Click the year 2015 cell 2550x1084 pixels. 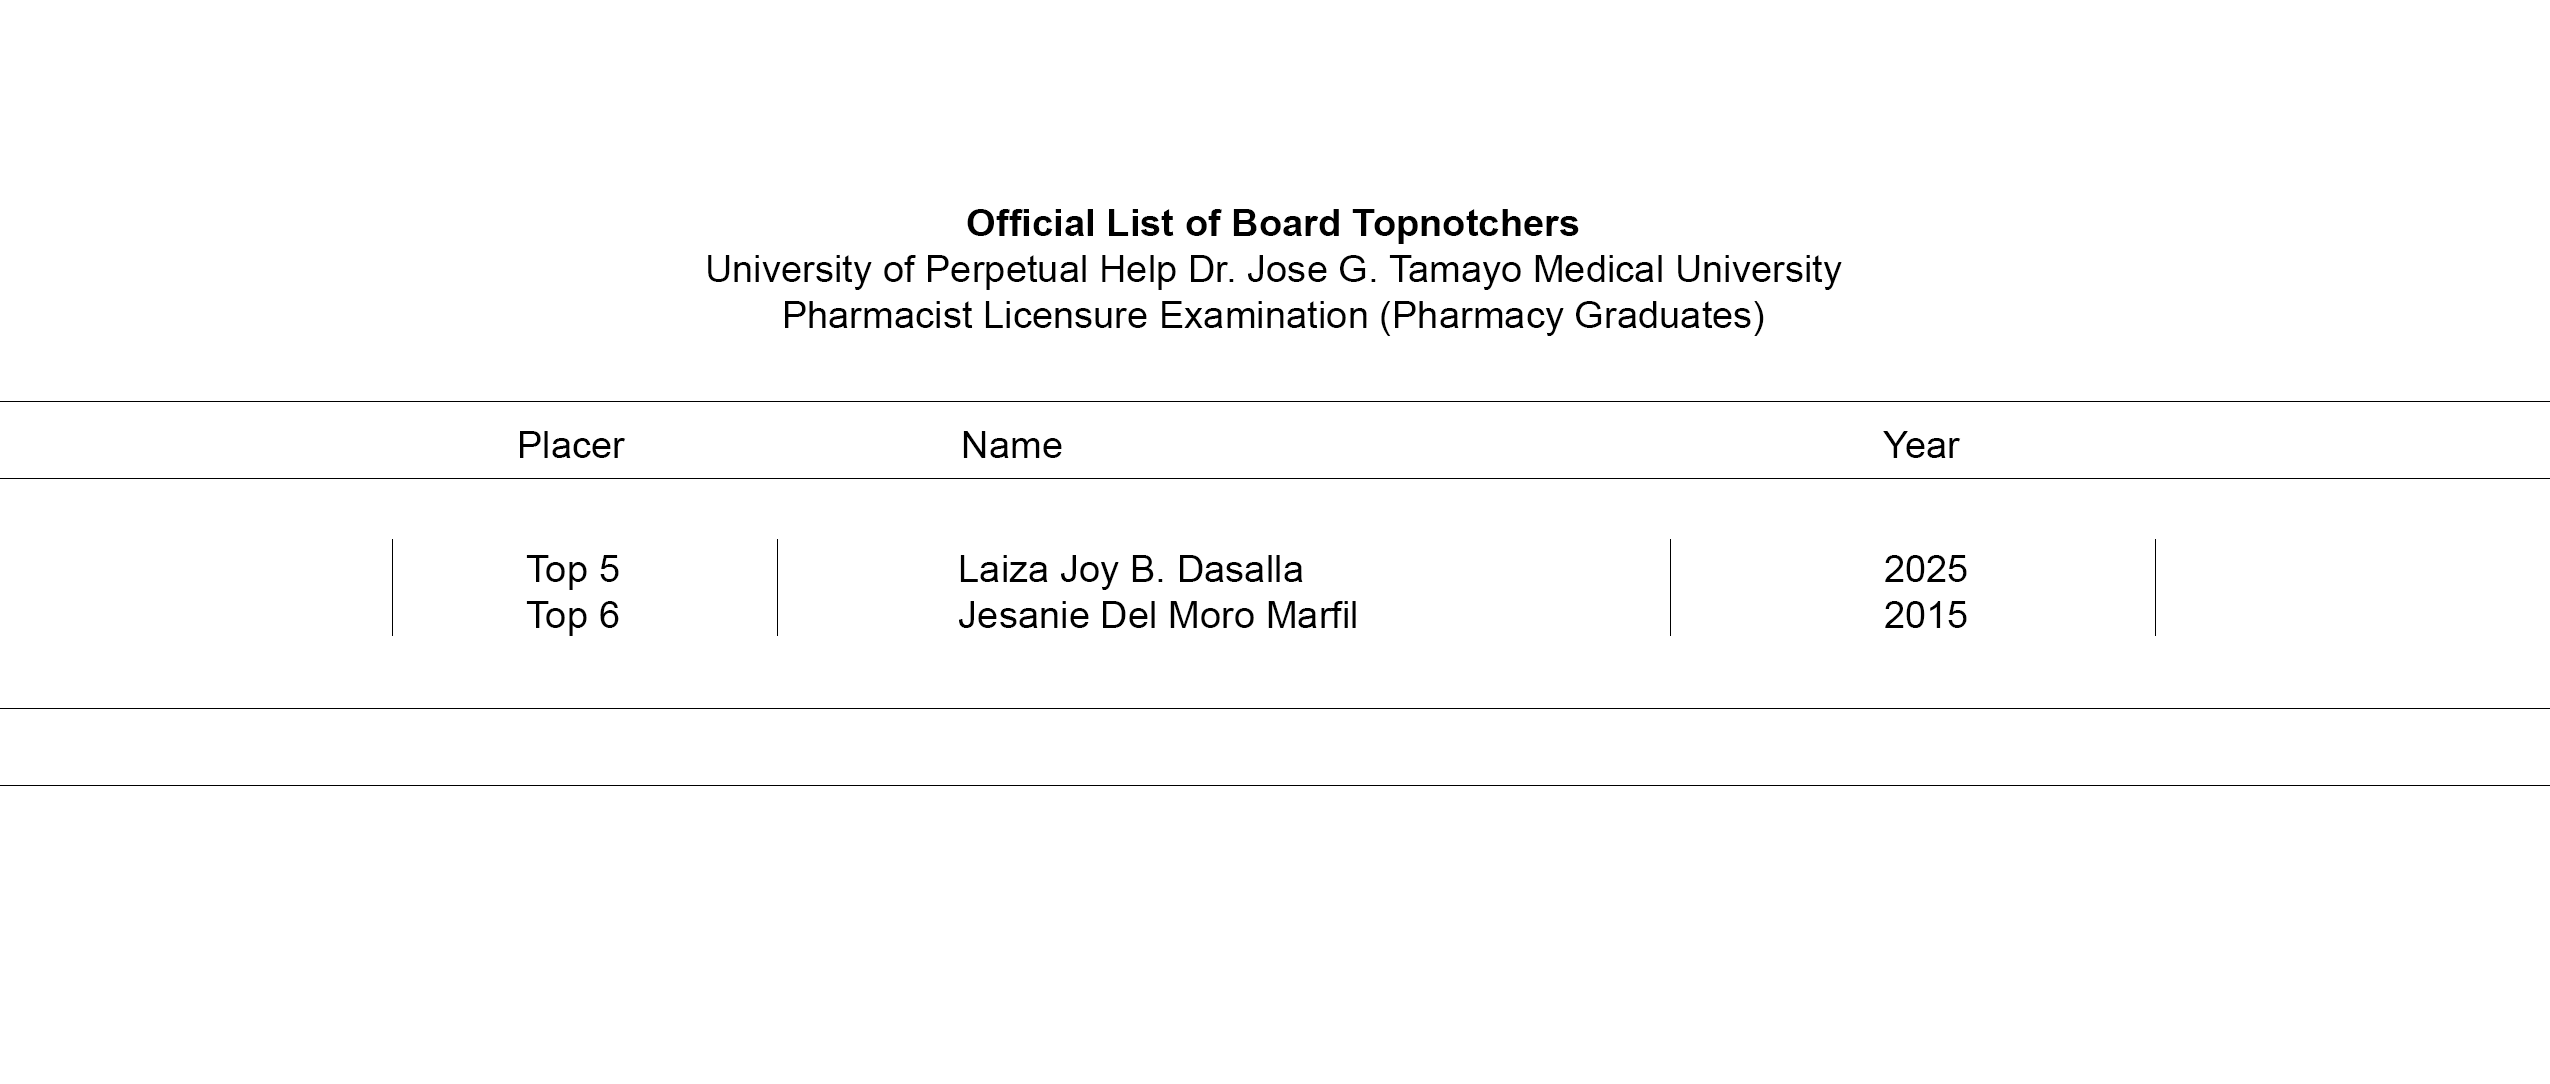[1925, 615]
